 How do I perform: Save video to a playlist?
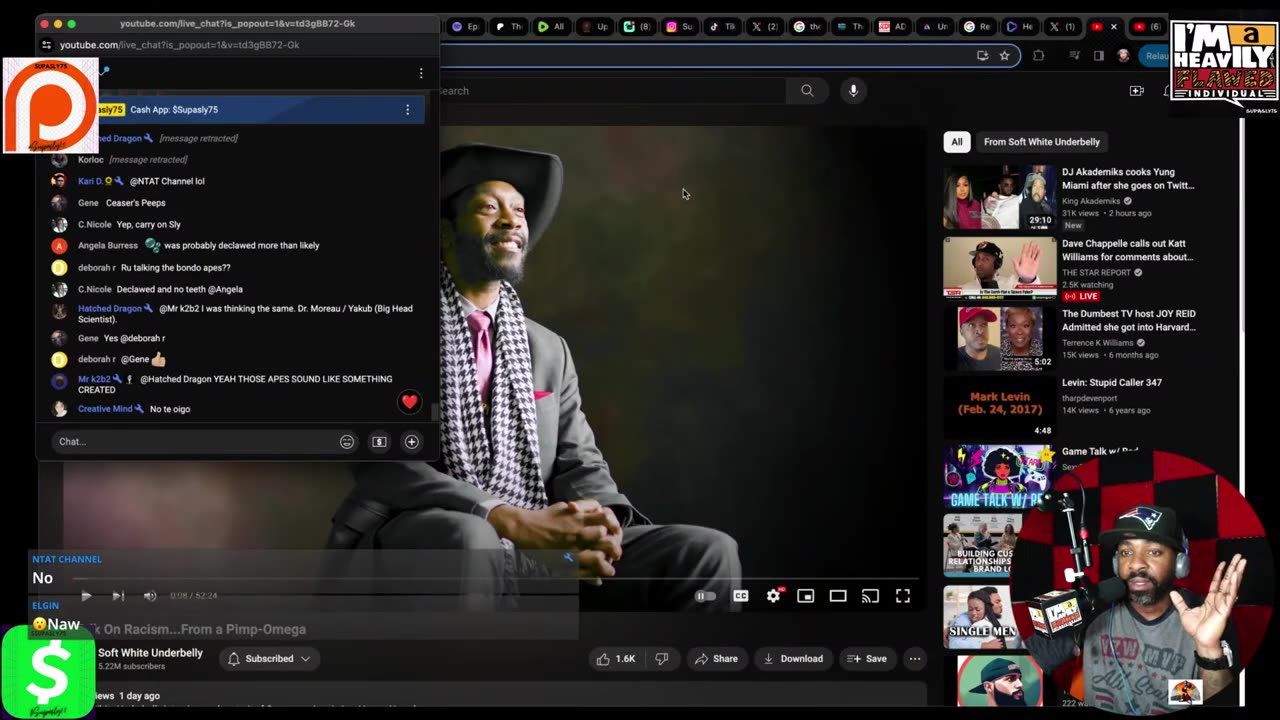(x=867, y=659)
